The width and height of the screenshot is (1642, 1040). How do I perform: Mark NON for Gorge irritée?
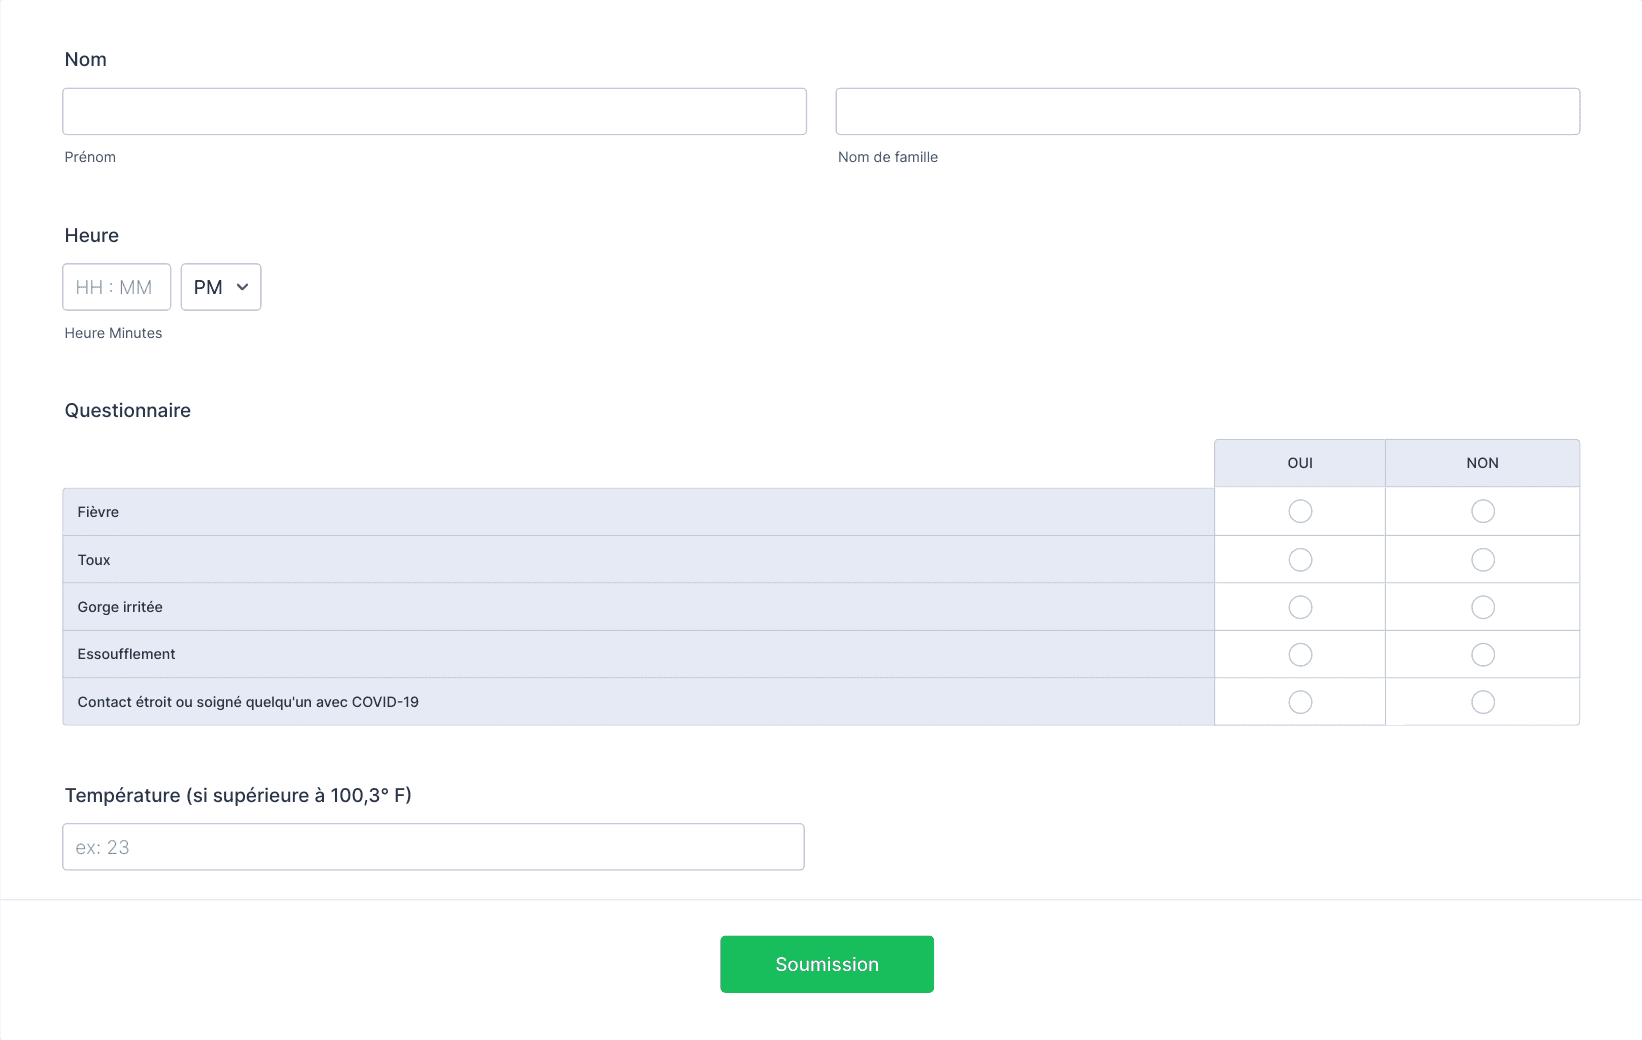click(x=1482, y=607)
